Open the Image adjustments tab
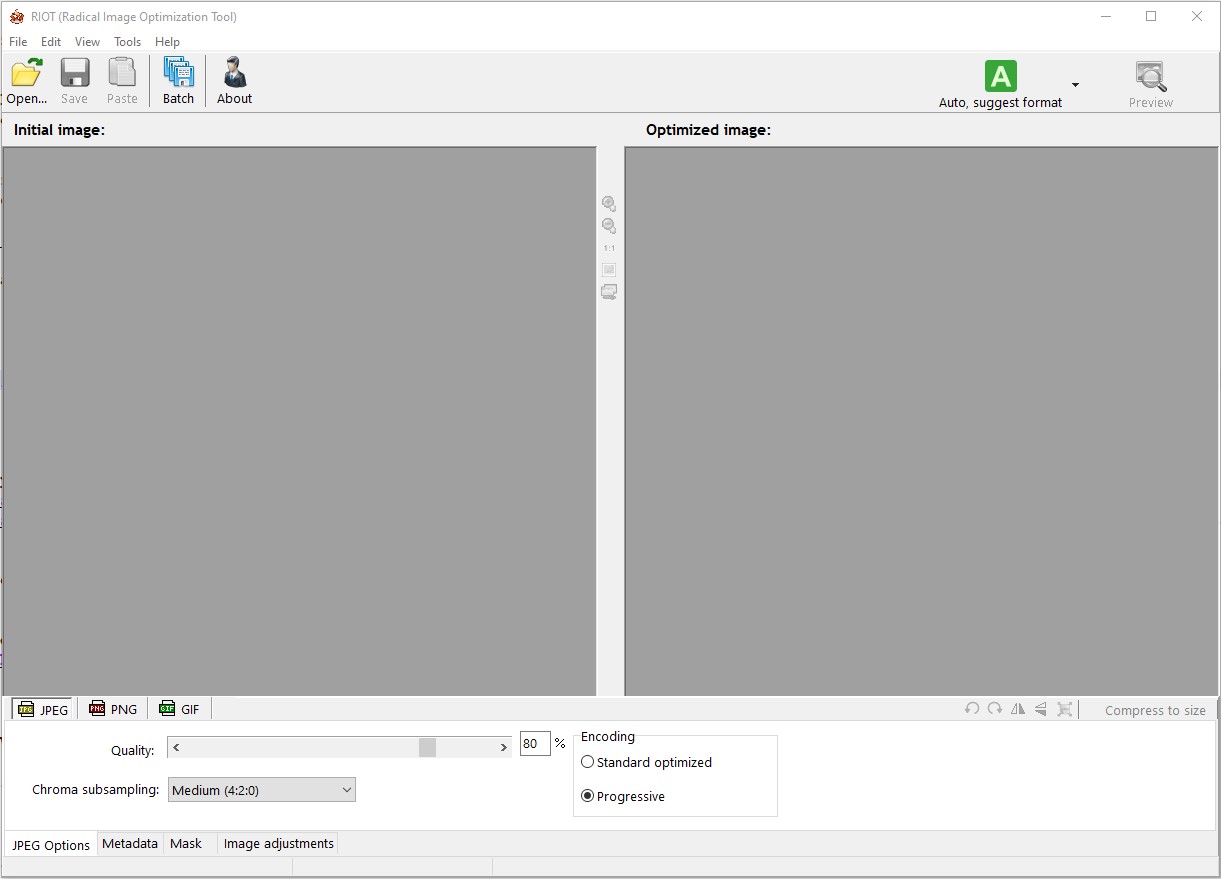The image size is (1221, 879). (x=278, y=844)
